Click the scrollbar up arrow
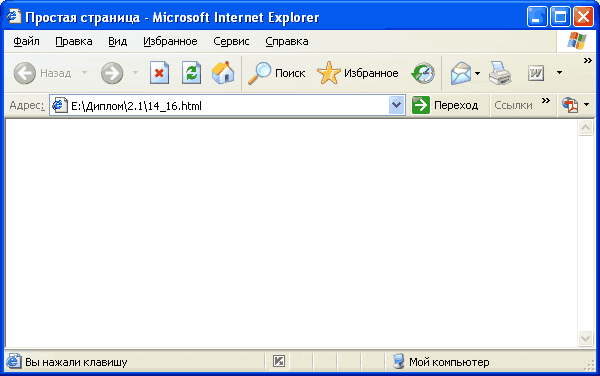 tap(585, 128)
